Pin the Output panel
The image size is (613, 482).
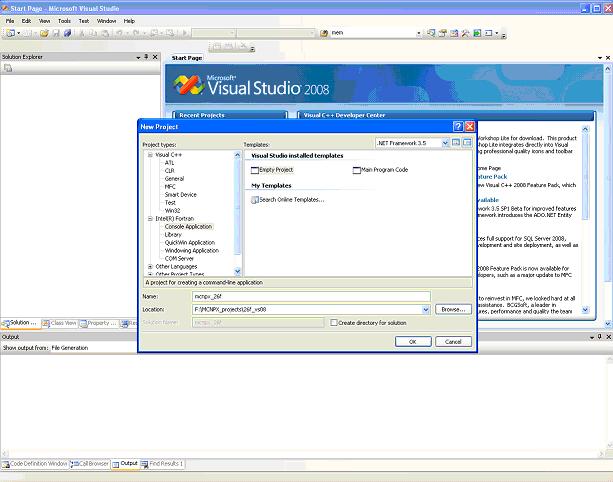(600, 337)
